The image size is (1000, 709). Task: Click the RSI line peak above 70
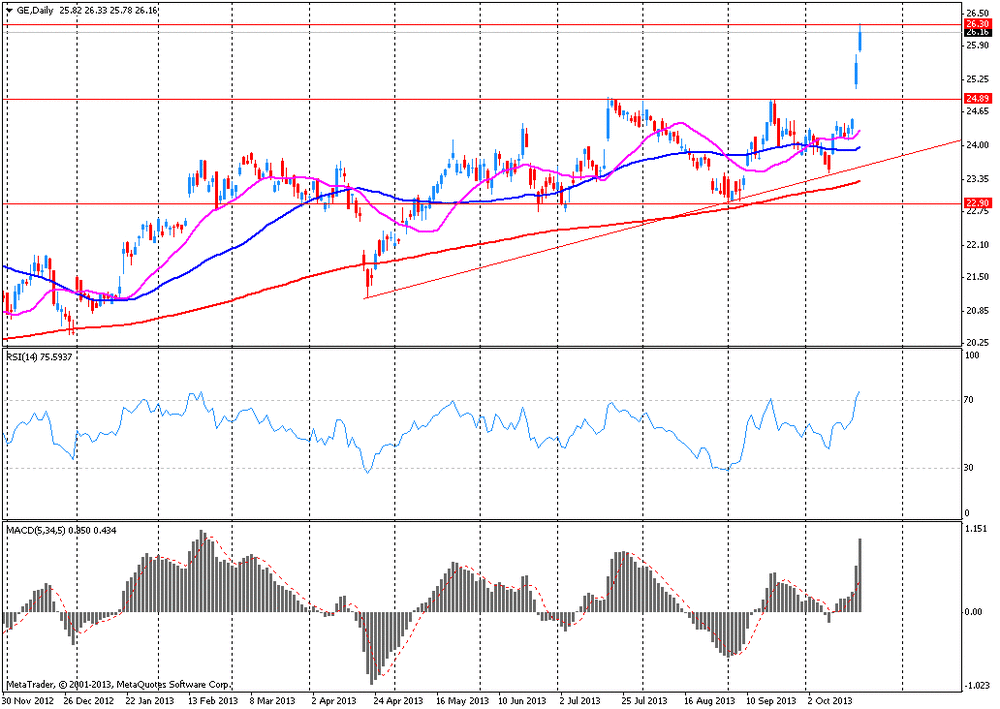859,392
